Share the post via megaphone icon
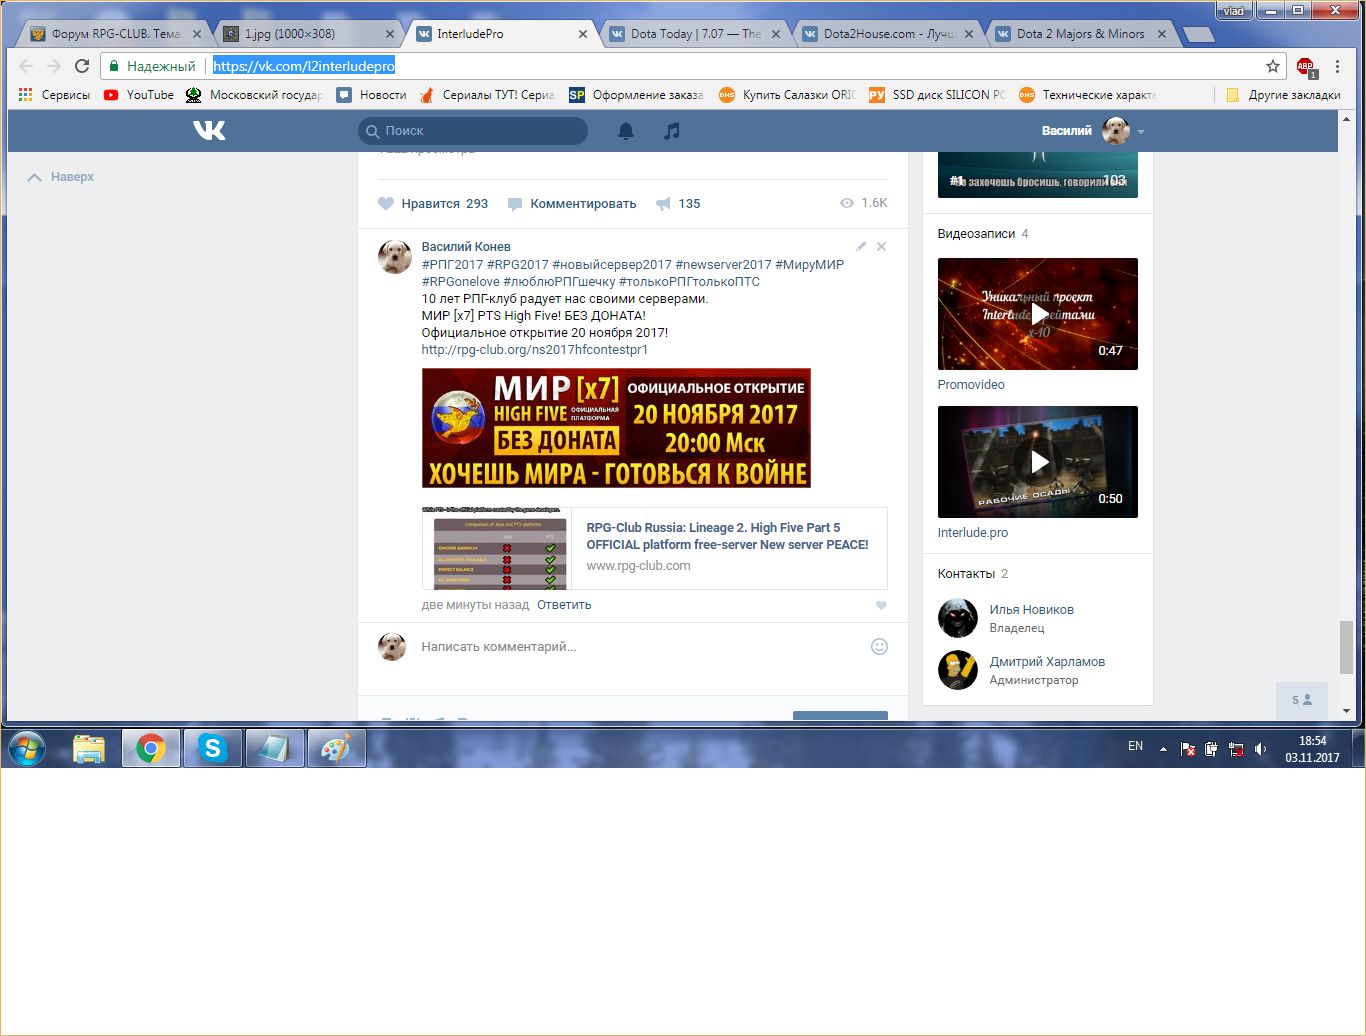 click(x=663, y=204)
